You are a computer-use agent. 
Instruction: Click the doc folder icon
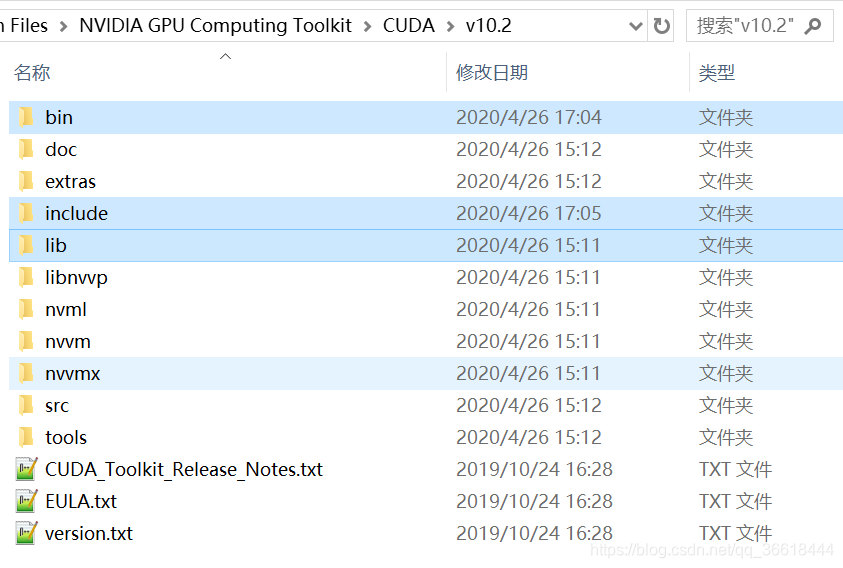tap(26, 150)
